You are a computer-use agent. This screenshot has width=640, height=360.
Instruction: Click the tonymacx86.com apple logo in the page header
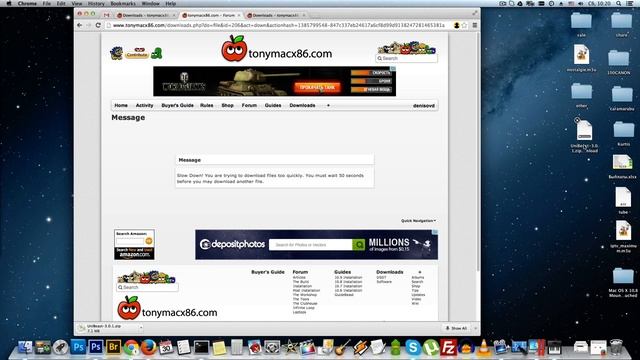pyautogui.click(x=234, y=49)
